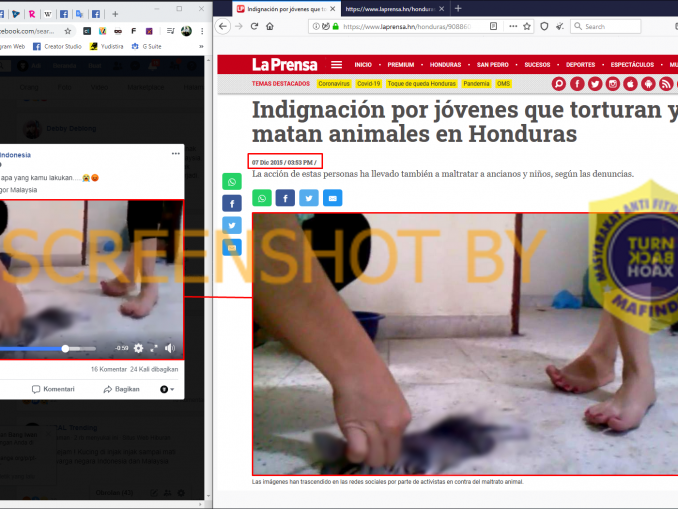Go to the Firefox home page
This screenshot has width=678, height=509.
270,26
